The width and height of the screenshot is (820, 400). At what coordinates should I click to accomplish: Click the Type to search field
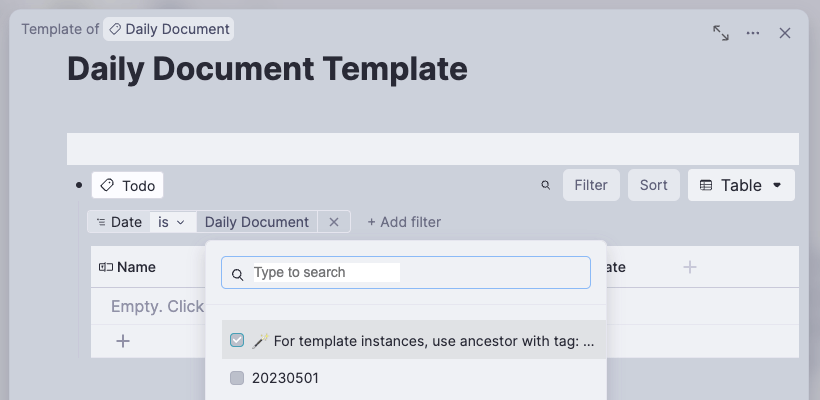click(x=406, y=272)
